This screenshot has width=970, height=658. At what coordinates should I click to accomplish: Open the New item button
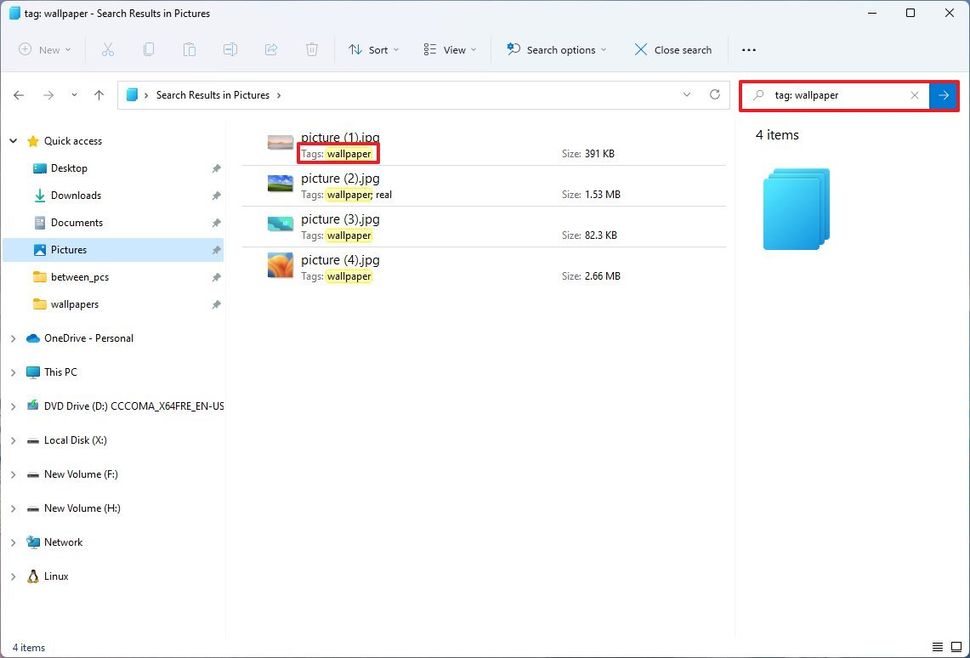[x=44, y=49]
